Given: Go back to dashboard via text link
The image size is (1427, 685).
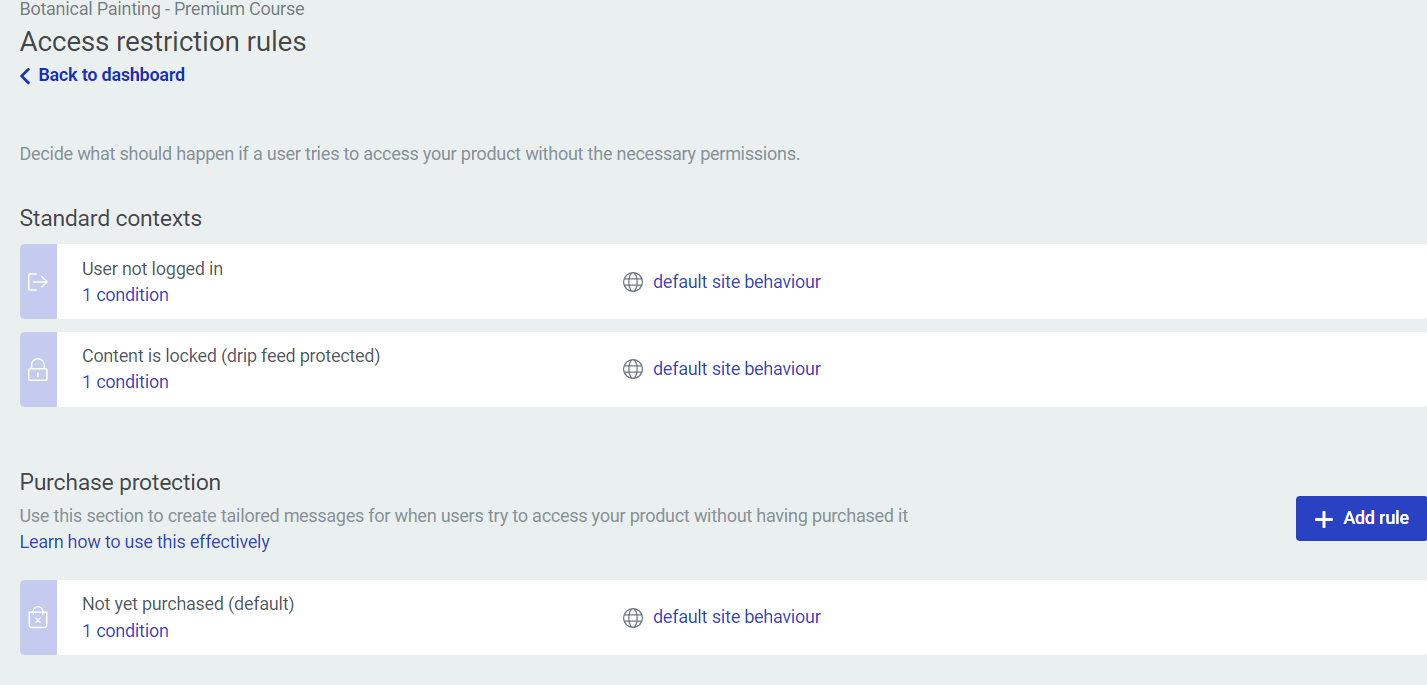Looking at the screenshot, I should point(111,75).
